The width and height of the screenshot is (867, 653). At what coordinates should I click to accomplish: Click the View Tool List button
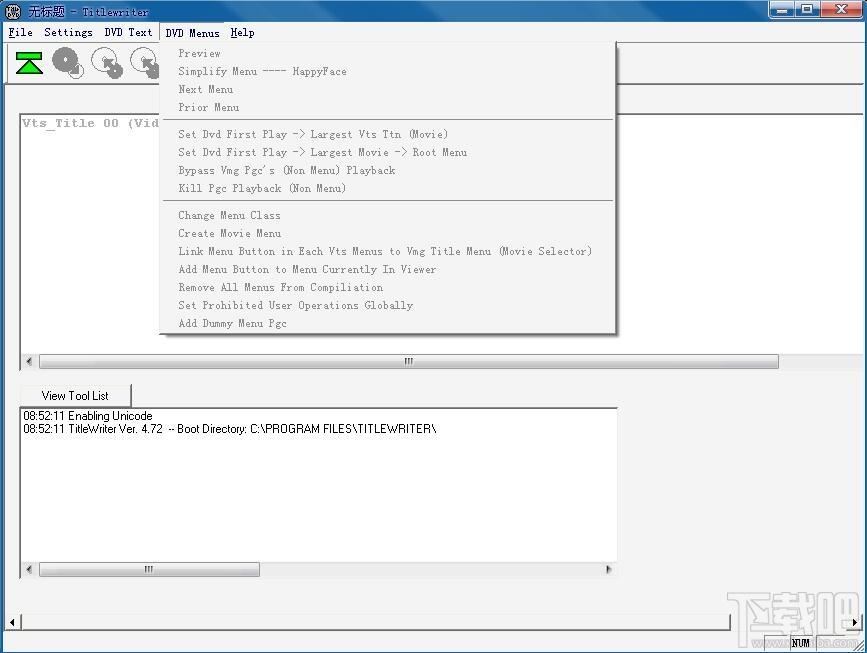[x=75, y=396]
